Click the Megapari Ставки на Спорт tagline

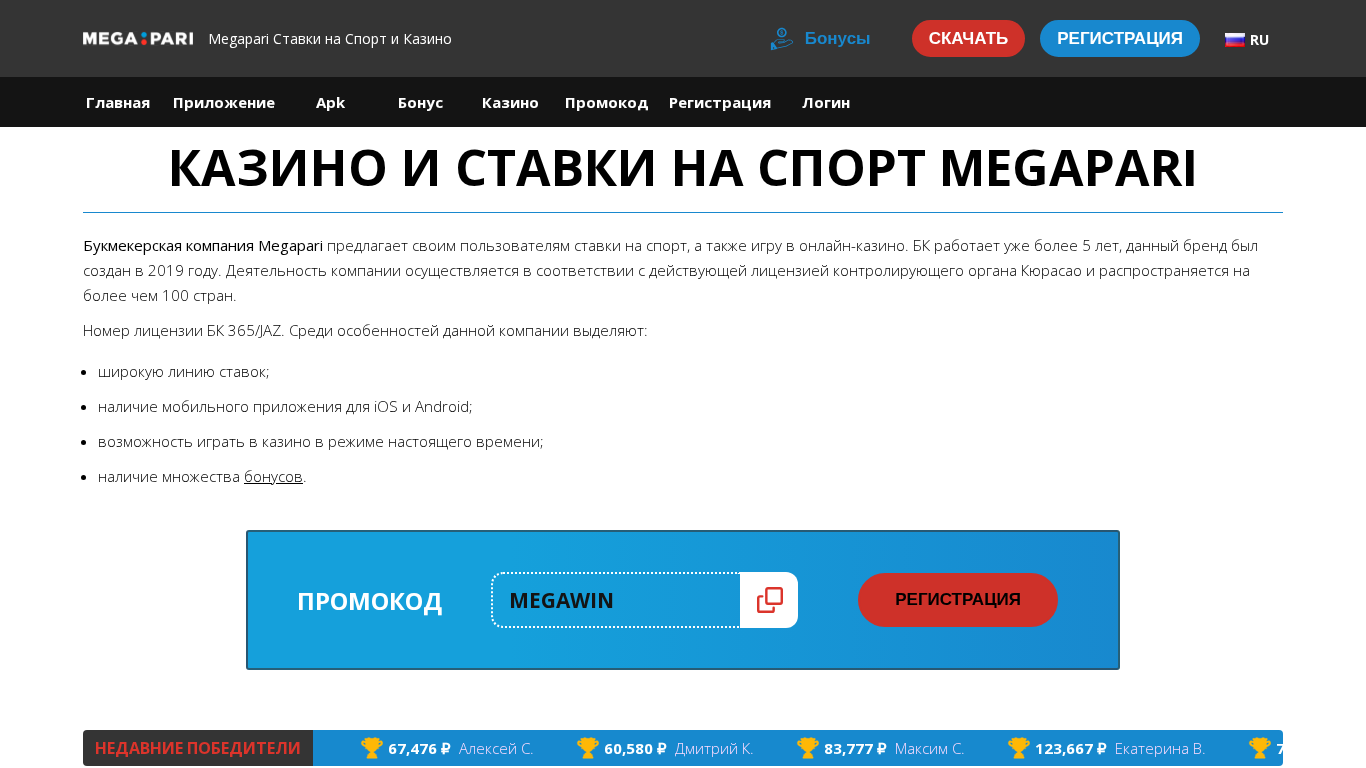tap(330, 39)
